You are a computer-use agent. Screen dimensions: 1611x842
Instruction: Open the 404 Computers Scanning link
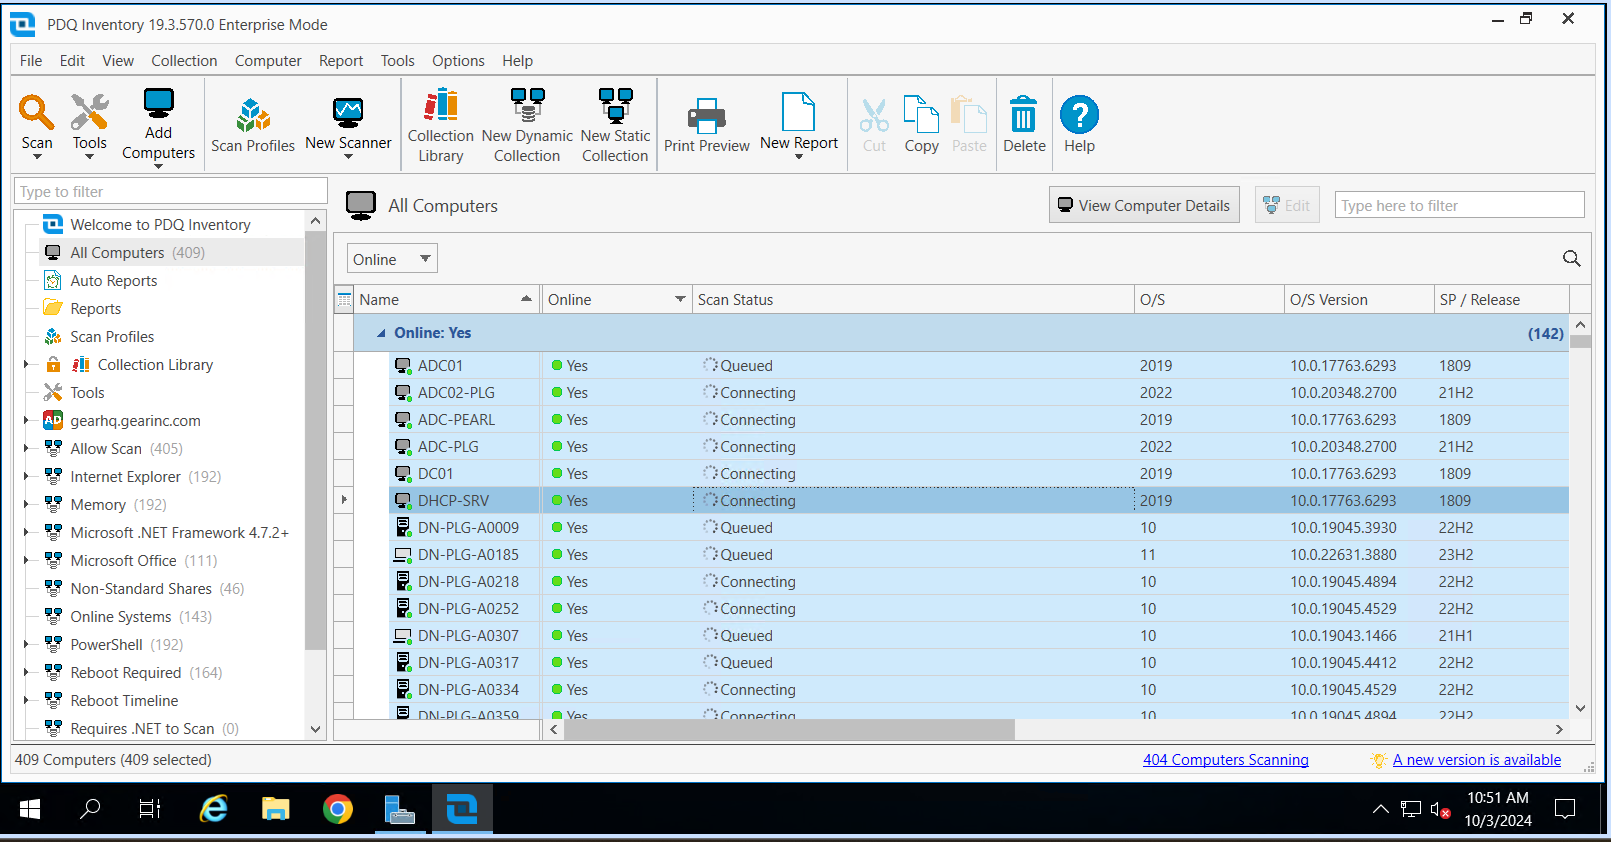point(1225,760)
